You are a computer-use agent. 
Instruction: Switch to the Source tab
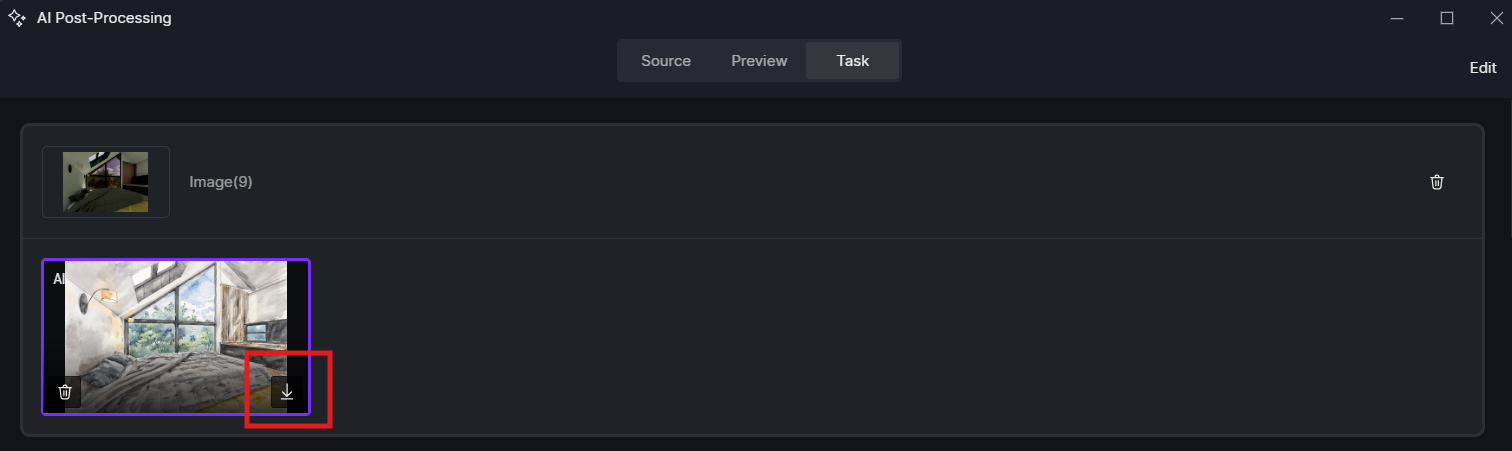click(666, 61)
